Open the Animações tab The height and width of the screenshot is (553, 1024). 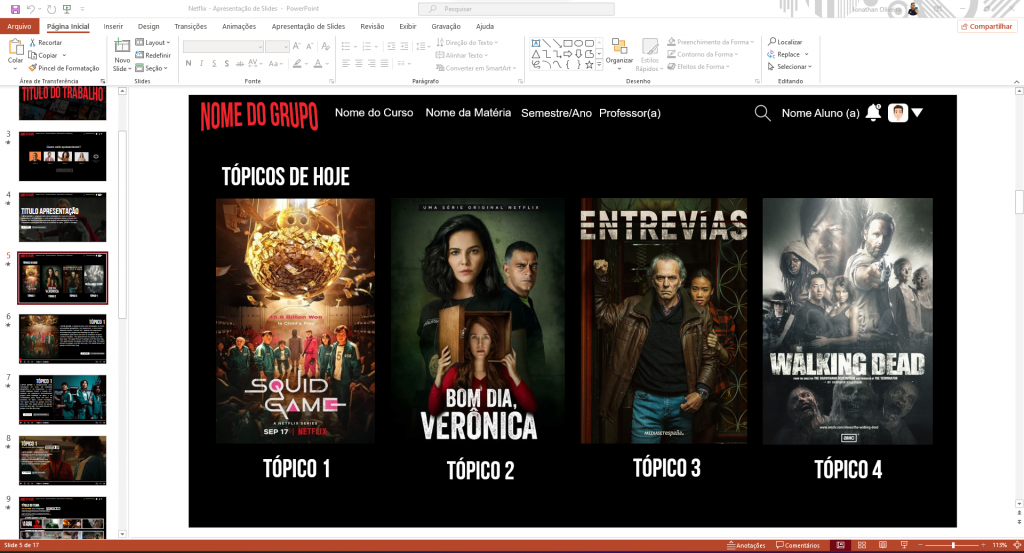point(239,27)
